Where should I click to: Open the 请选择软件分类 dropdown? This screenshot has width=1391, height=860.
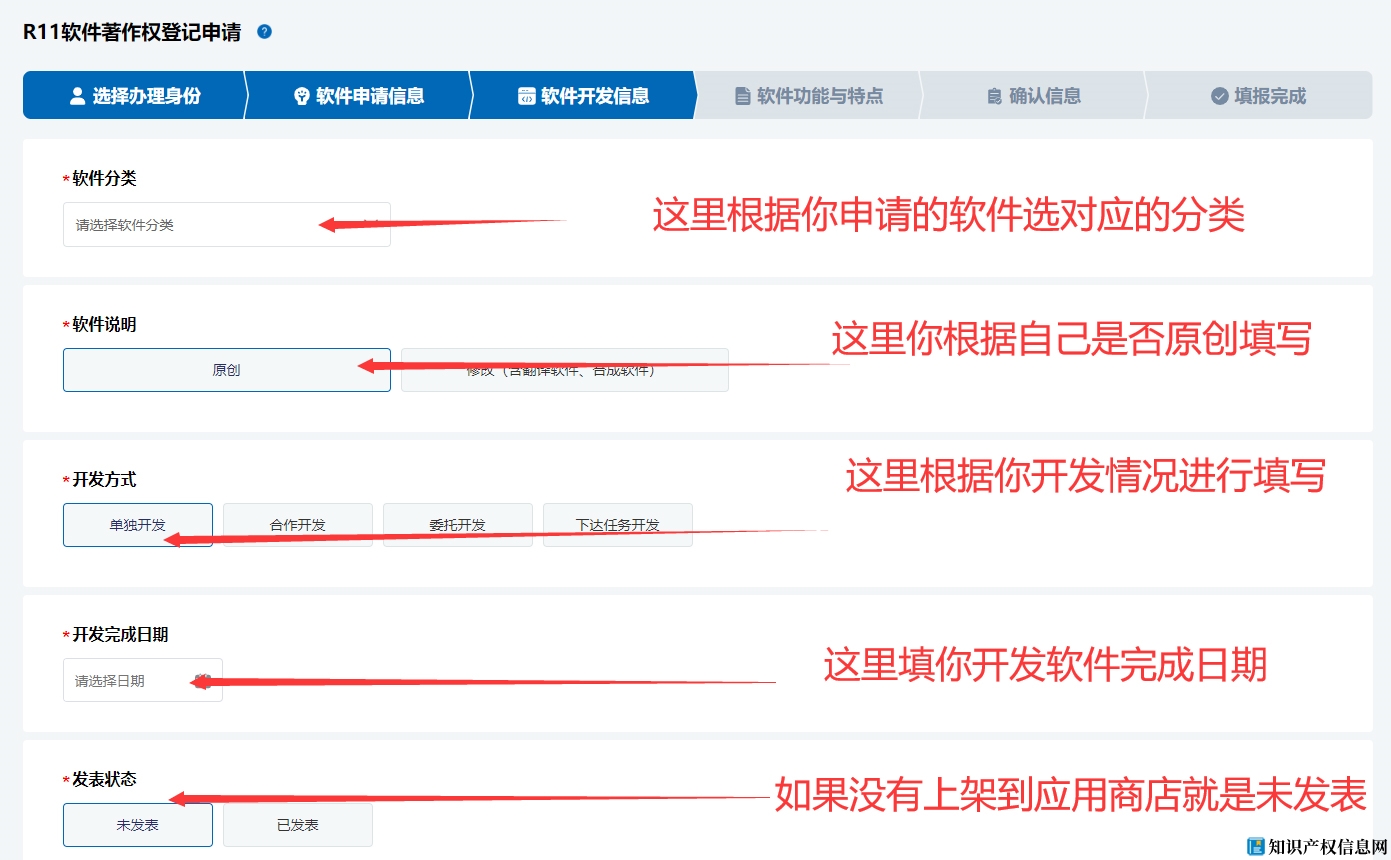[x=226, y=225]
